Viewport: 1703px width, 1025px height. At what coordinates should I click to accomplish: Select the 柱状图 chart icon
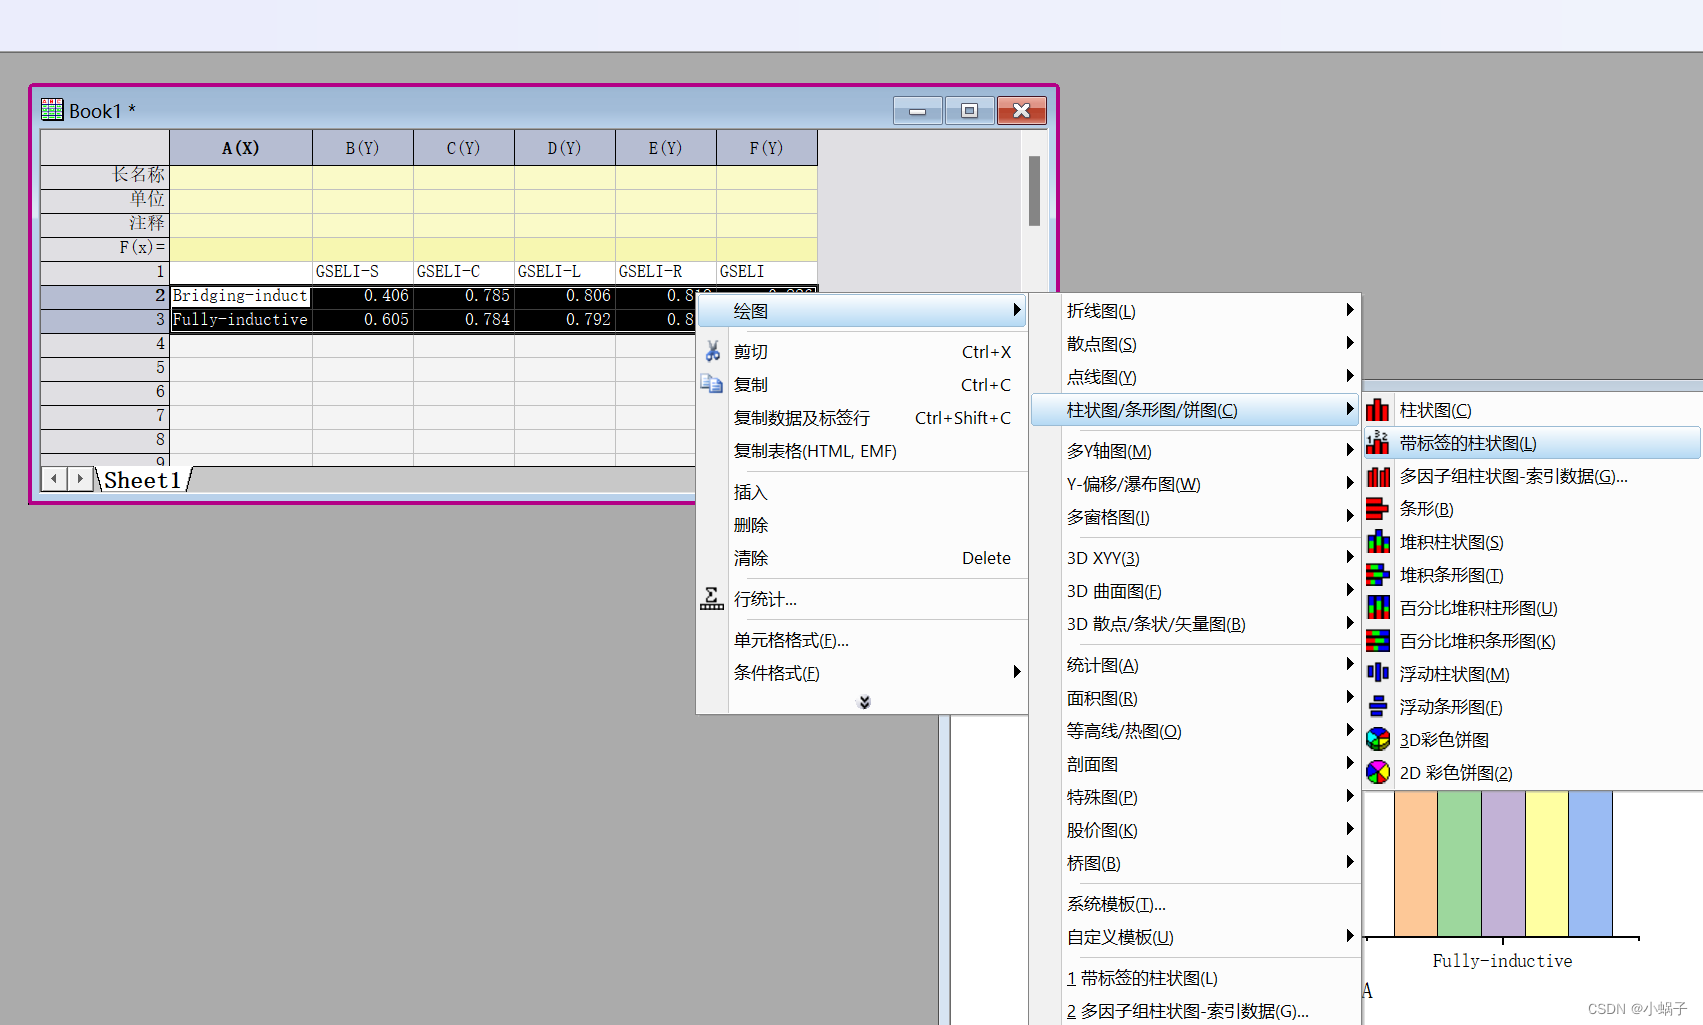point(1378,409)
